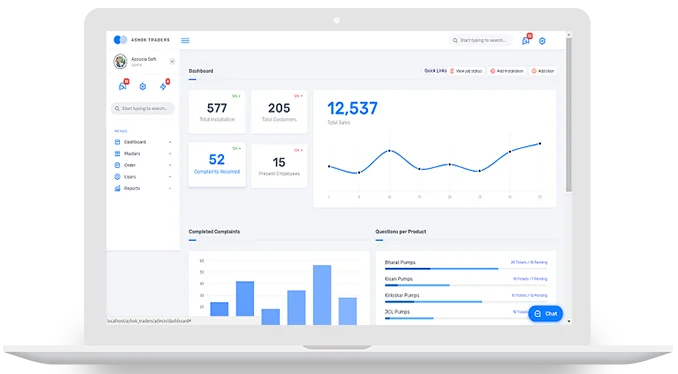678x374 pixels.
Task: Open the Dashboard menu item in sidebar
Action: click(143, 142)
